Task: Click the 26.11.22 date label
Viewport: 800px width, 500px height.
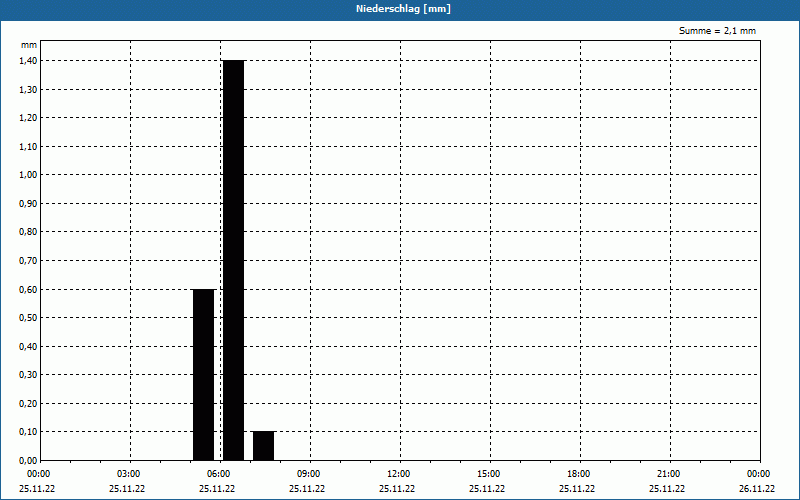Action: [x=757, y=489]
